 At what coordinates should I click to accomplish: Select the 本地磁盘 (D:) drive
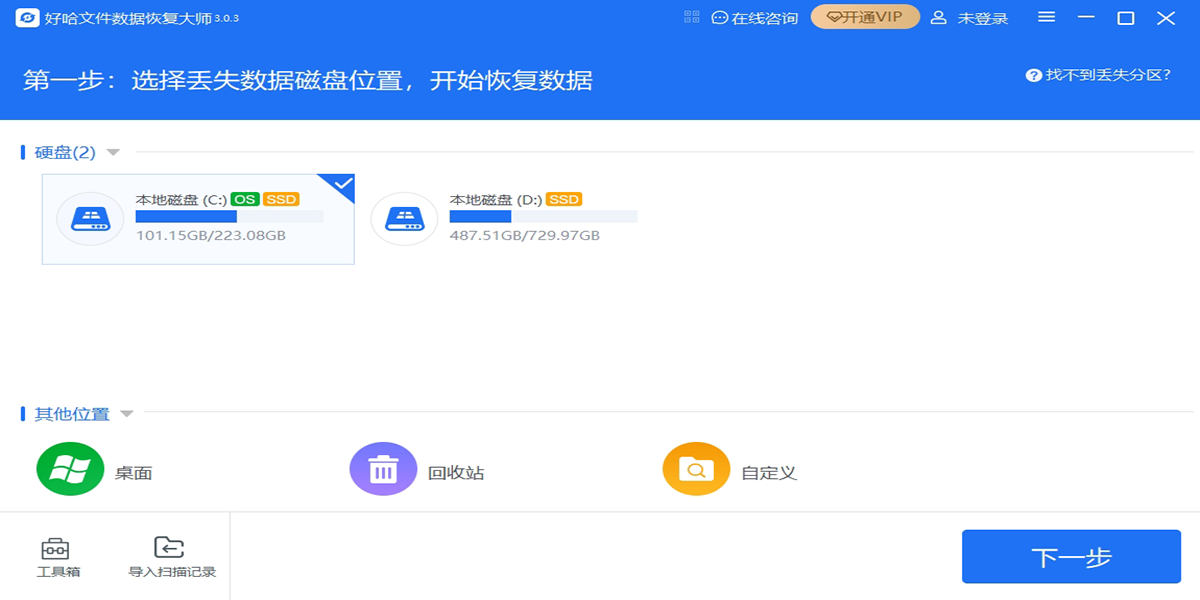[x=512, y=219]
